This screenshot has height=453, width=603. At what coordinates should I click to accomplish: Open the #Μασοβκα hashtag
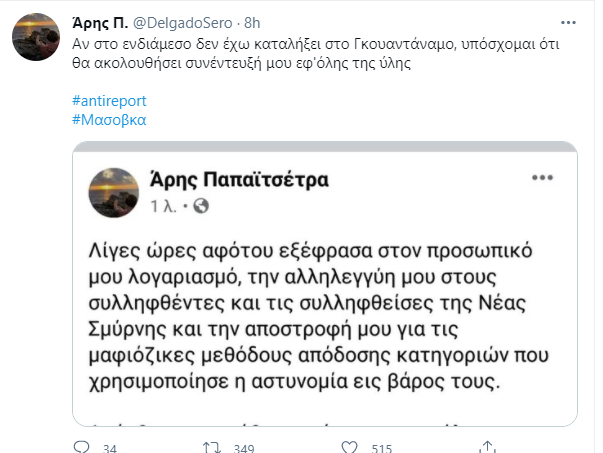click(x=109, y=120)
